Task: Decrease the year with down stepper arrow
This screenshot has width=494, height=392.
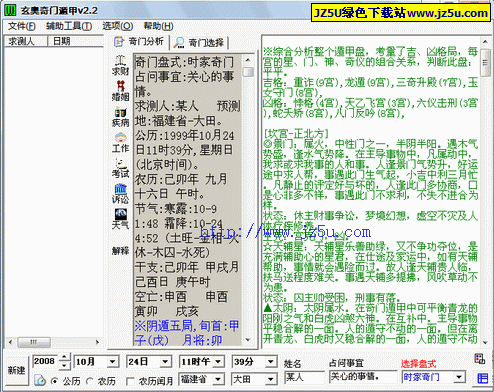Action: click(64, 365)
